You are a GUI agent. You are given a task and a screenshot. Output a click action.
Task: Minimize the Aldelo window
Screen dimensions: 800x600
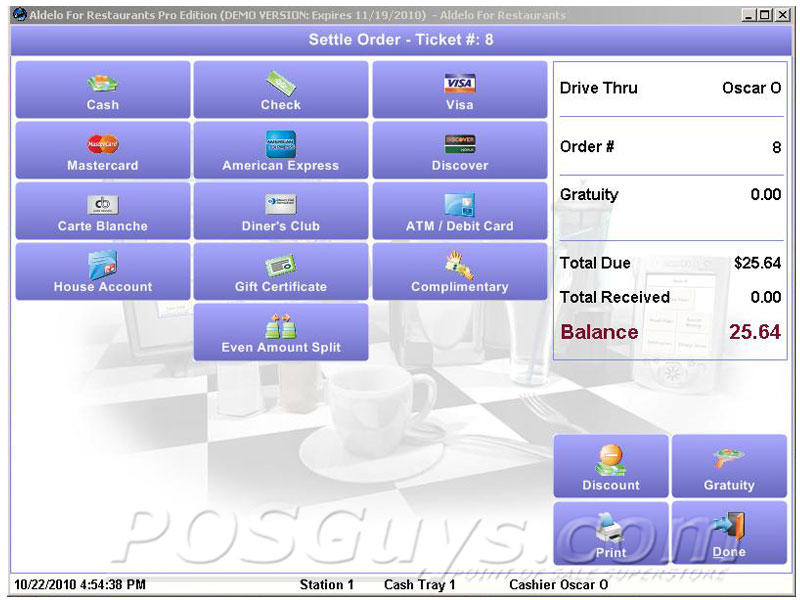[x=748, y=15]
